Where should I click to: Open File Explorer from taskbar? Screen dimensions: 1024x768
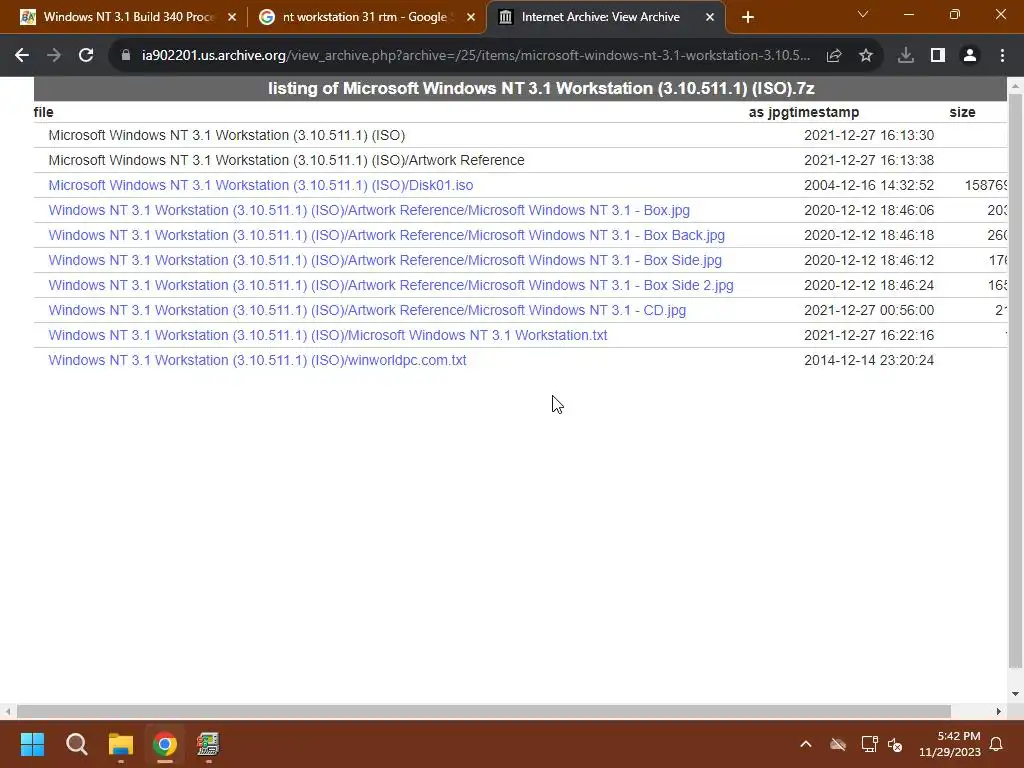pyautogui.click(x=121, y=744)
